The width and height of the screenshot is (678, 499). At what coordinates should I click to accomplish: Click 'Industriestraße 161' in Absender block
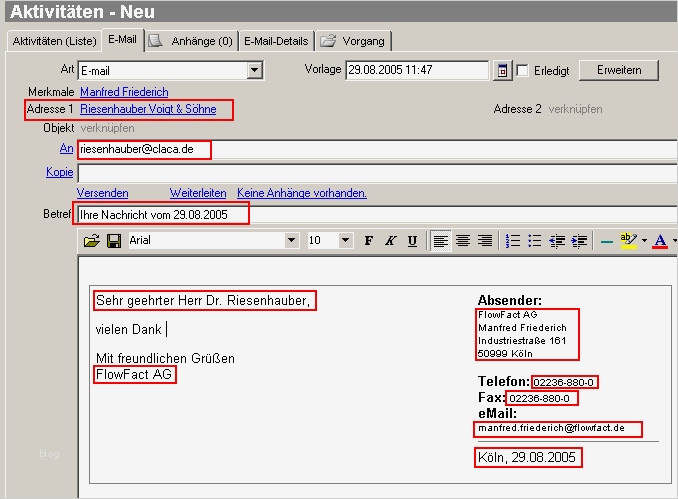pyautogui.click(x=522, y=341)
